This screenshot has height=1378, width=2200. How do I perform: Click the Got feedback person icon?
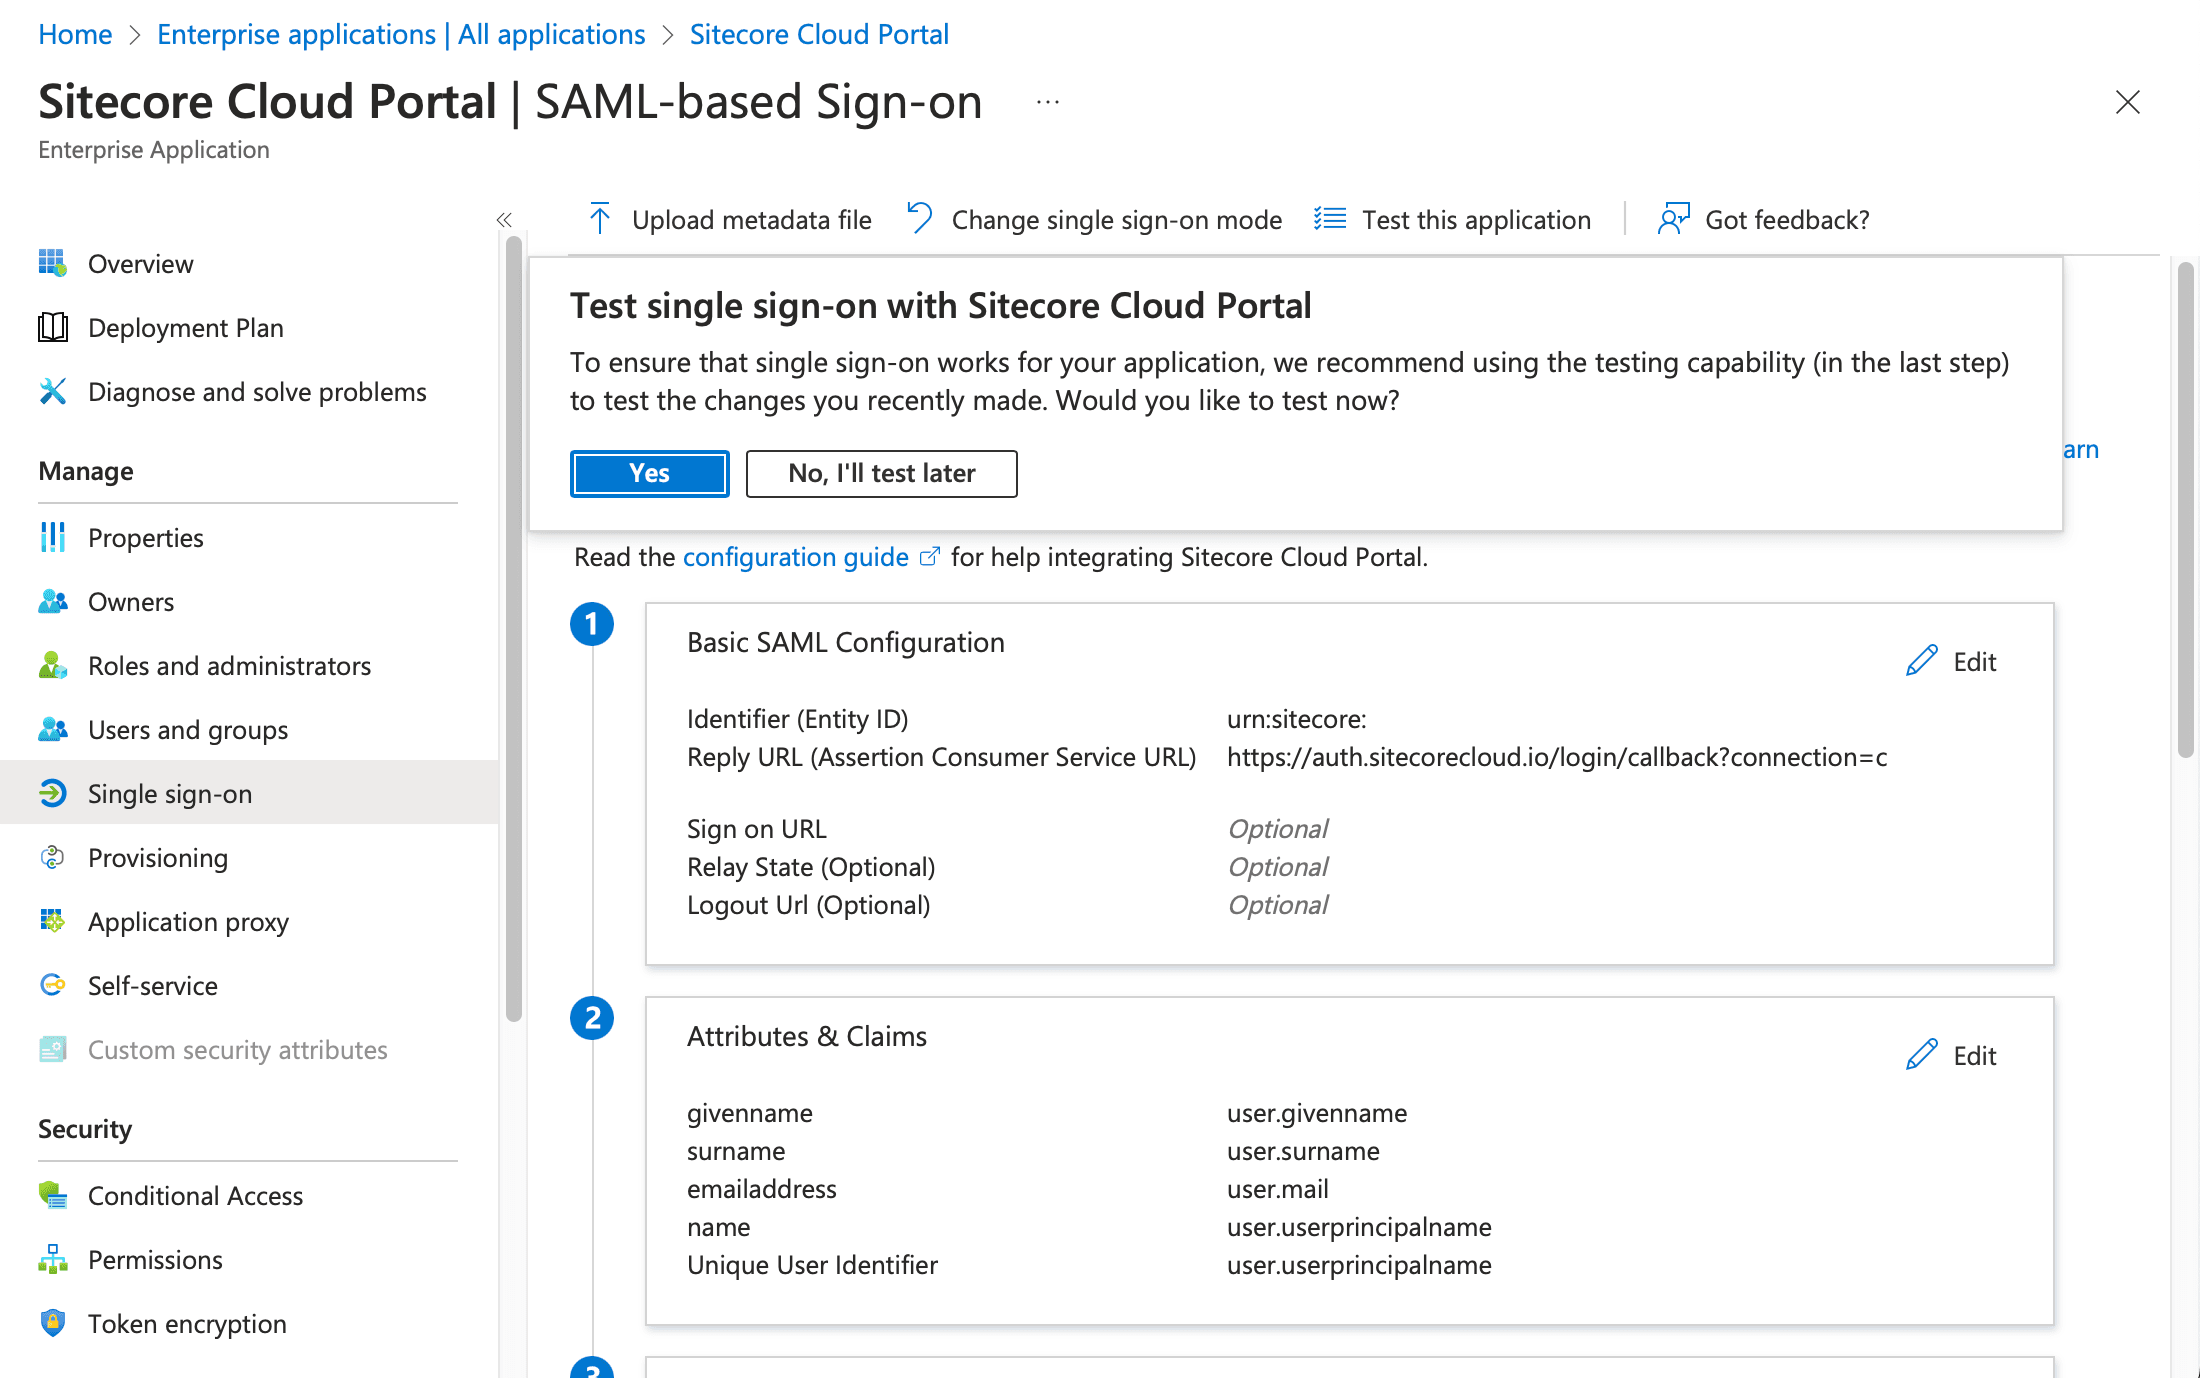point(1673,219)
